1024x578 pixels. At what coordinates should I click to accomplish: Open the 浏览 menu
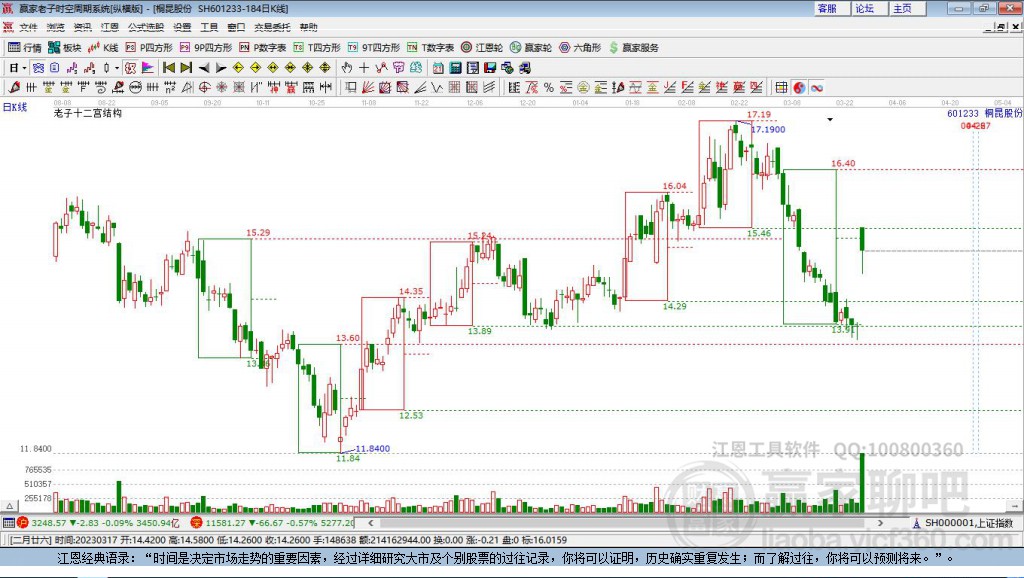(56, 27)
